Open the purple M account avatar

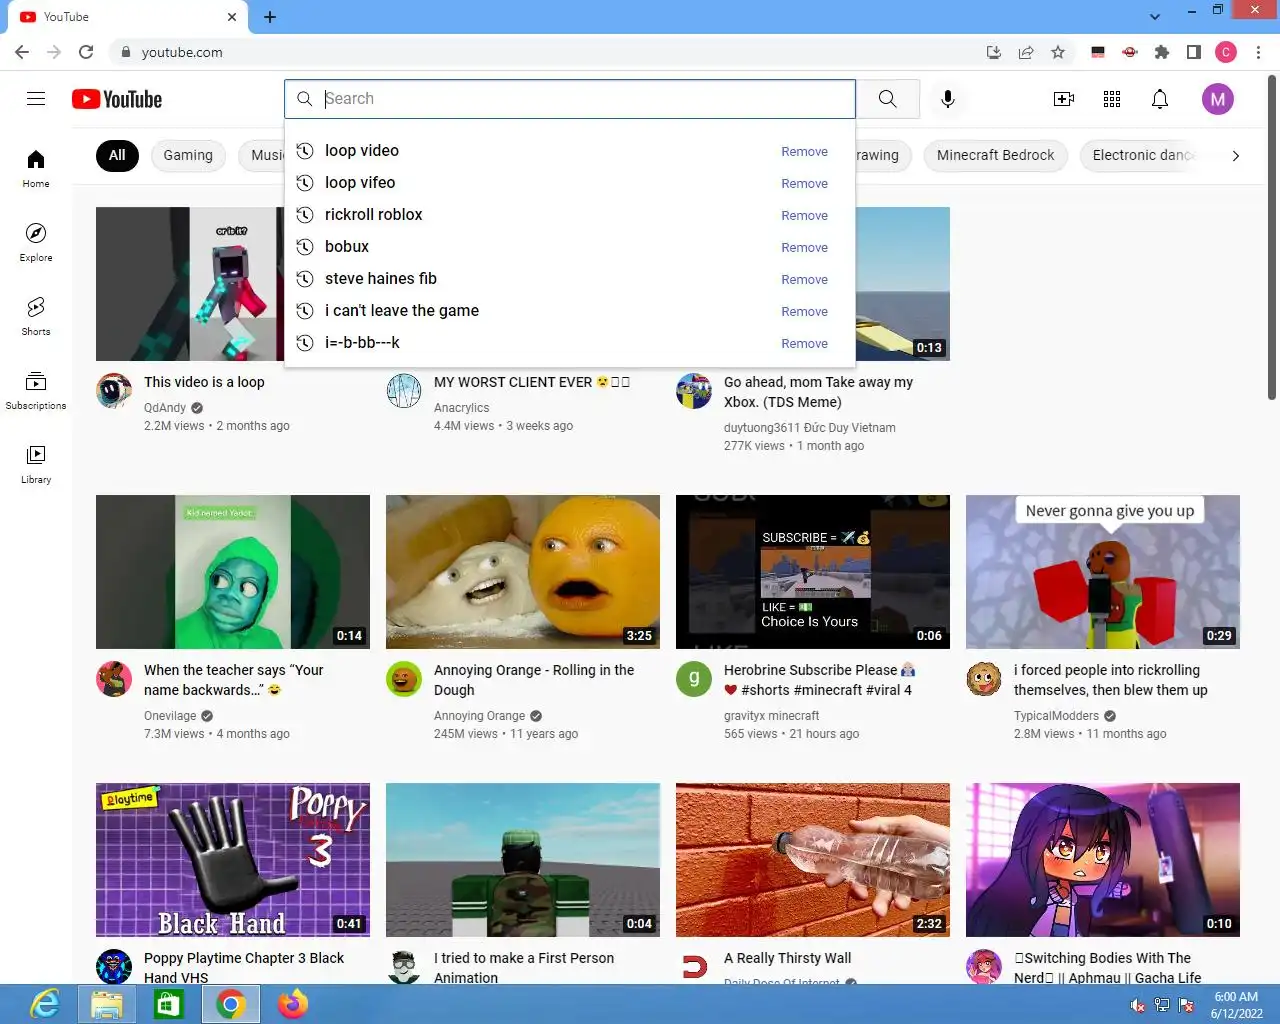tap(1217, 99)
